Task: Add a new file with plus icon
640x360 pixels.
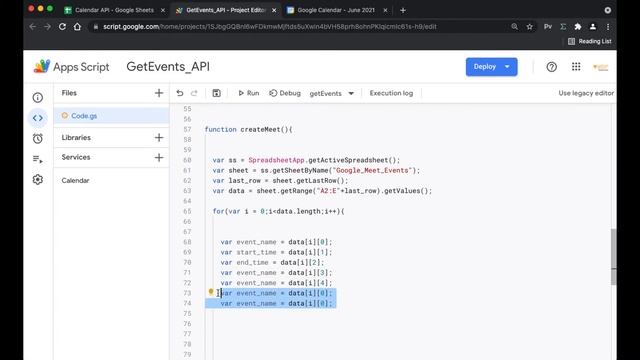Action: coord(159,93)
